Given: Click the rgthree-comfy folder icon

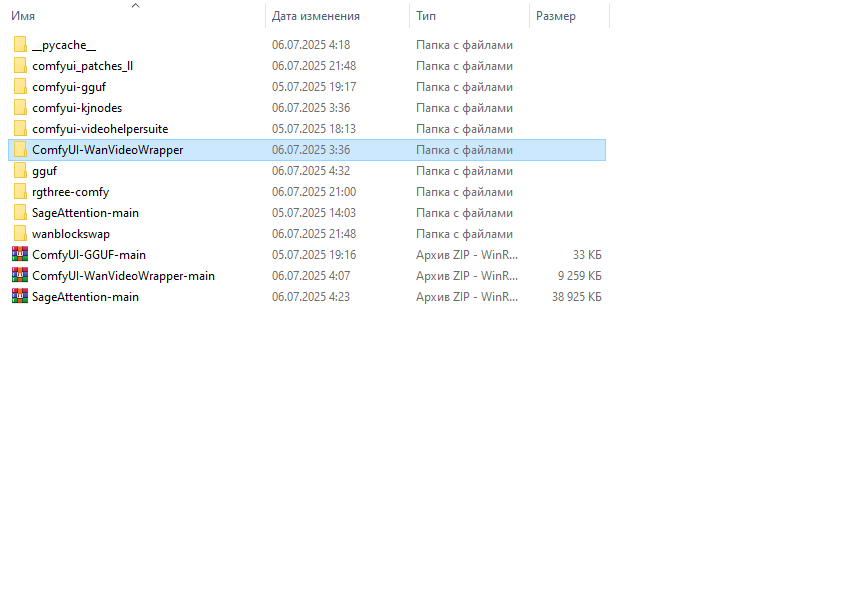Looking at the screenshot, I should [20, 192].
